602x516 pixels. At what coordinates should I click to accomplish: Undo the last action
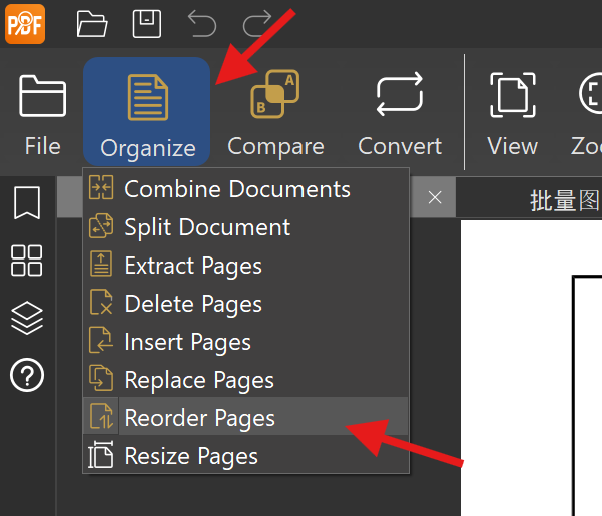tap(202, 24)
